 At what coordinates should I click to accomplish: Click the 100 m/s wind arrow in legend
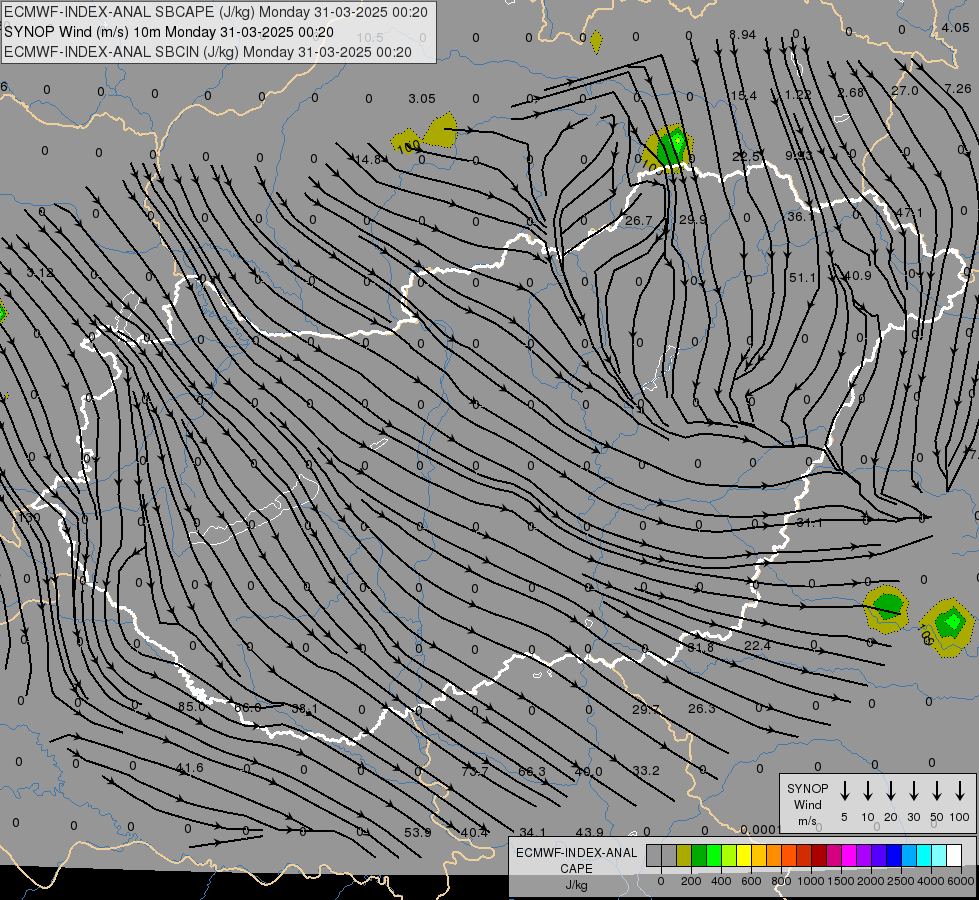(x=960, y=791)
